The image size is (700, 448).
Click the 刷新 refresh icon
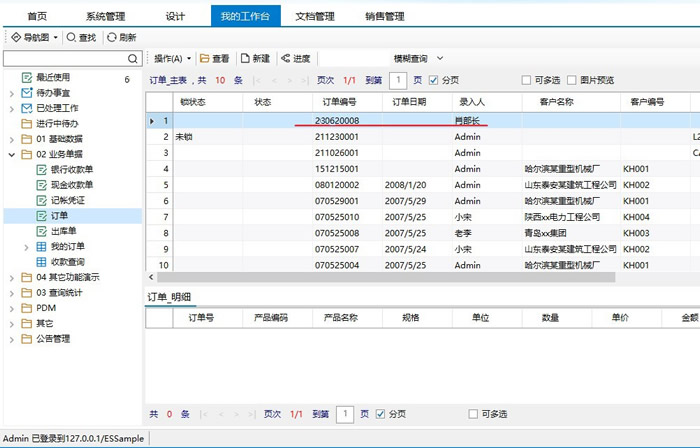point(111,37)
